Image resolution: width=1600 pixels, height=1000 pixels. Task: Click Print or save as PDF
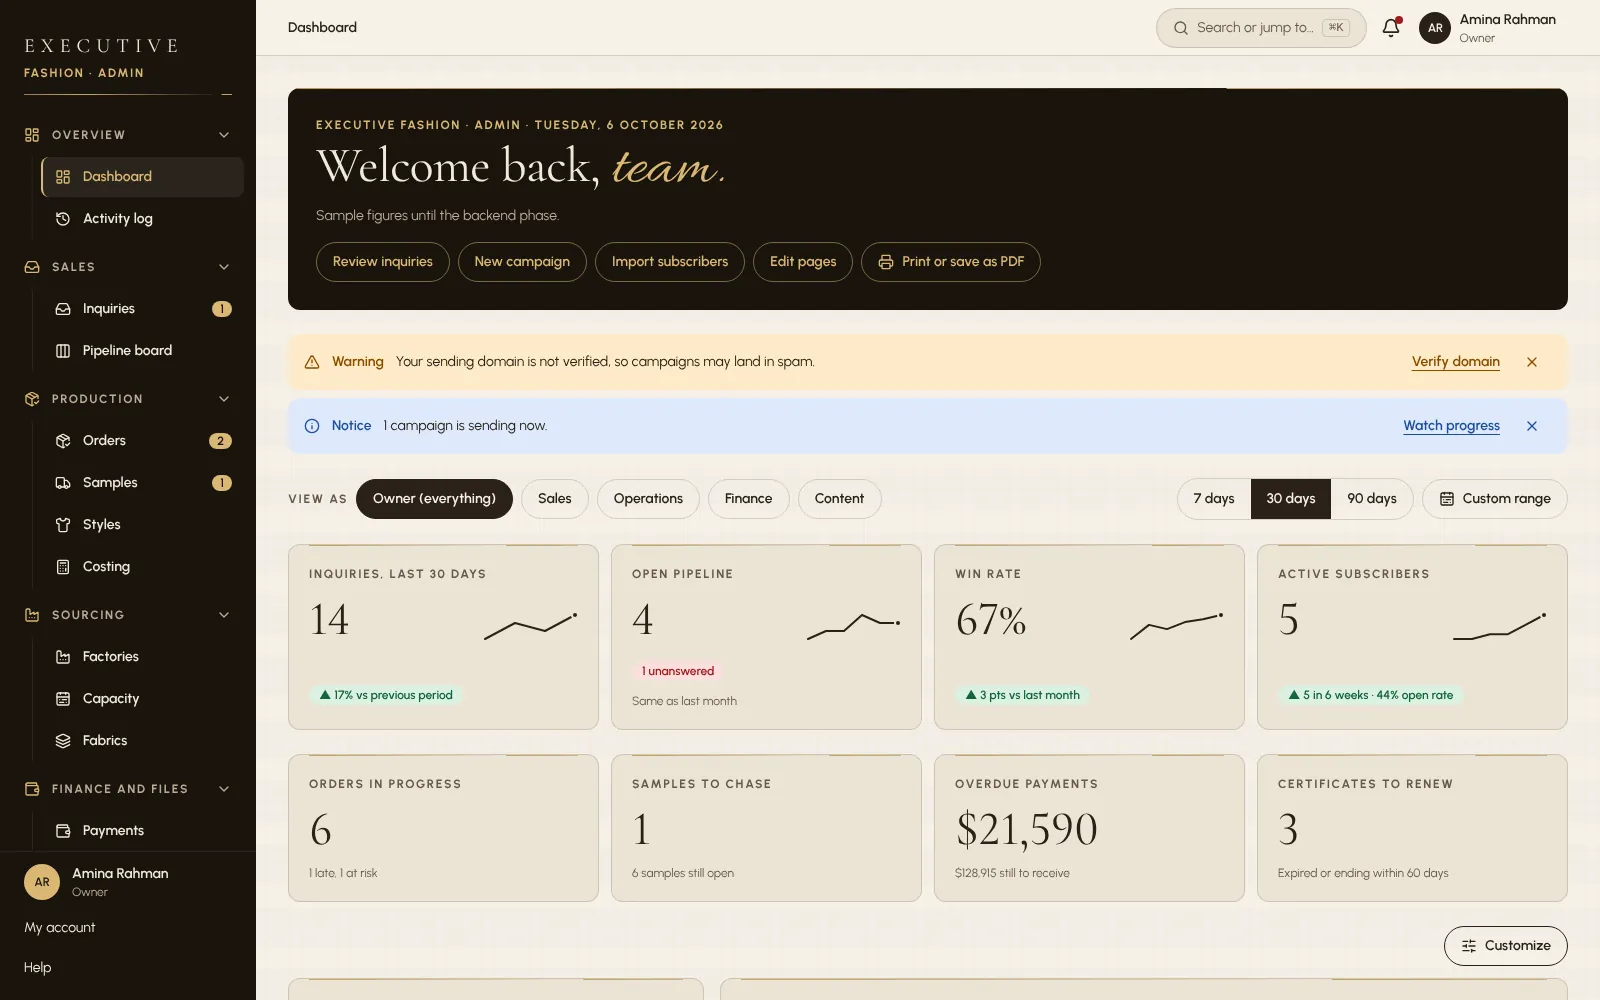pyautogui.click(x=951, y=262)
